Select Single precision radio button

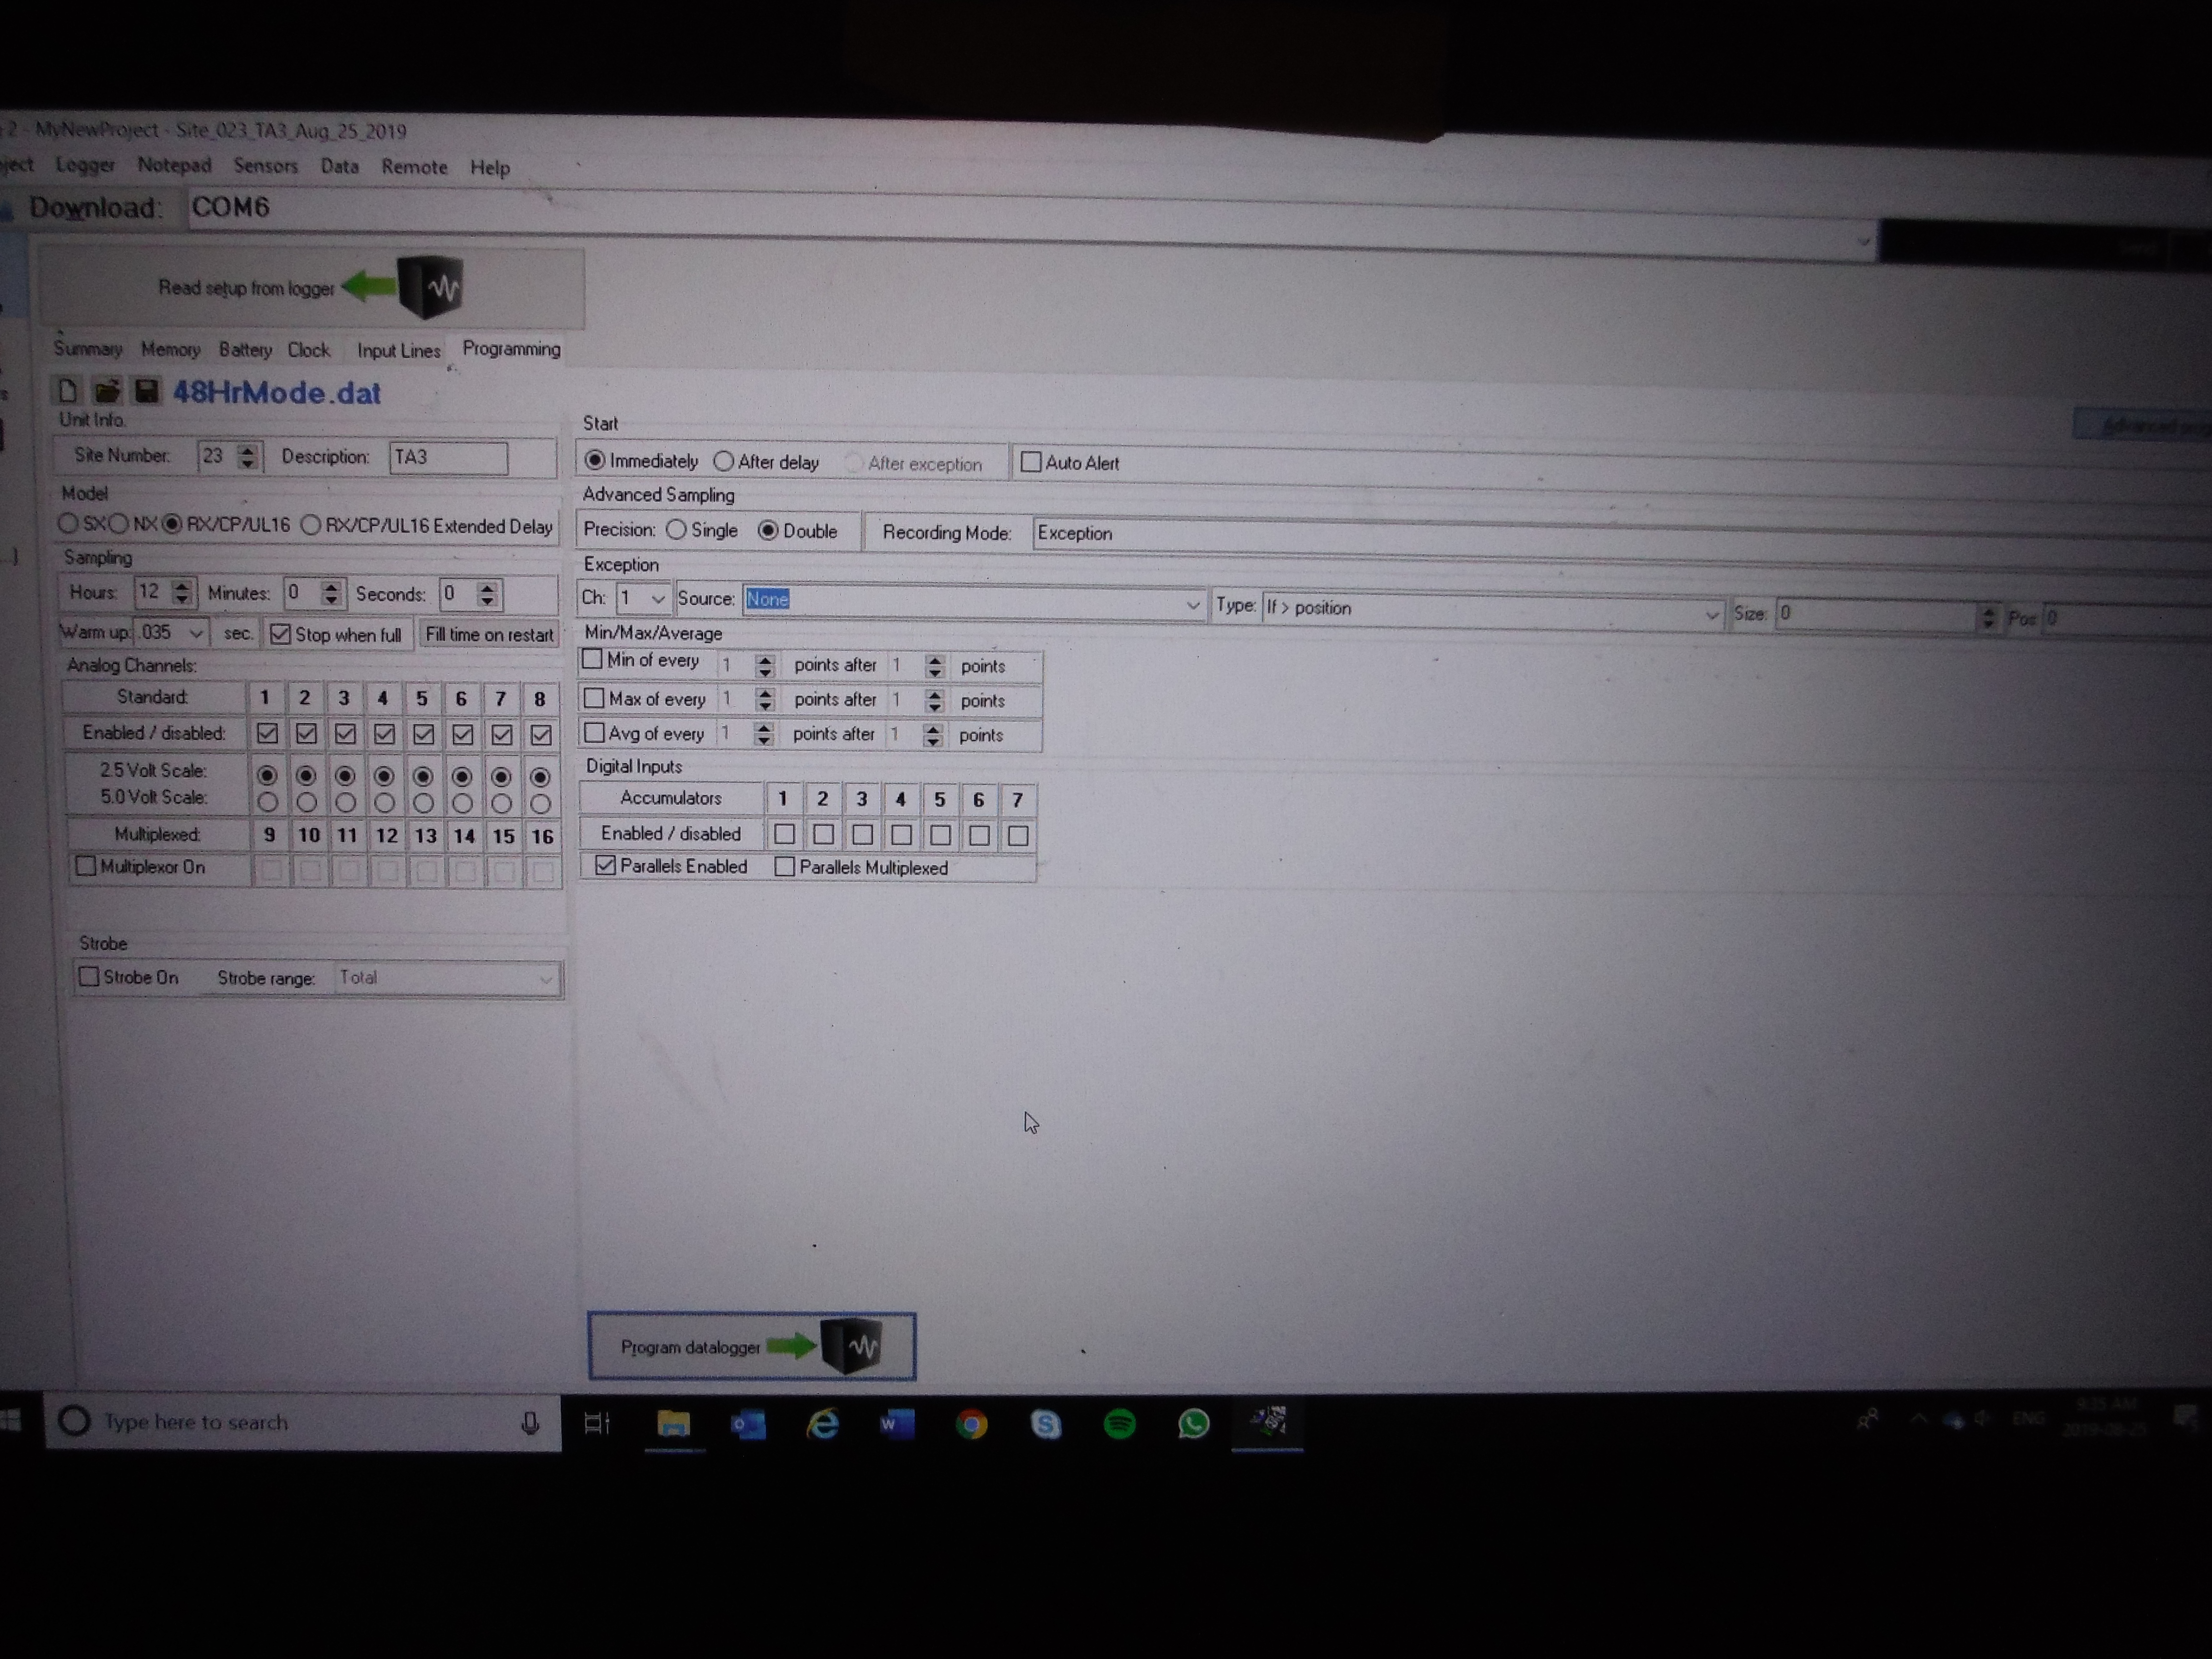[677, 530]
